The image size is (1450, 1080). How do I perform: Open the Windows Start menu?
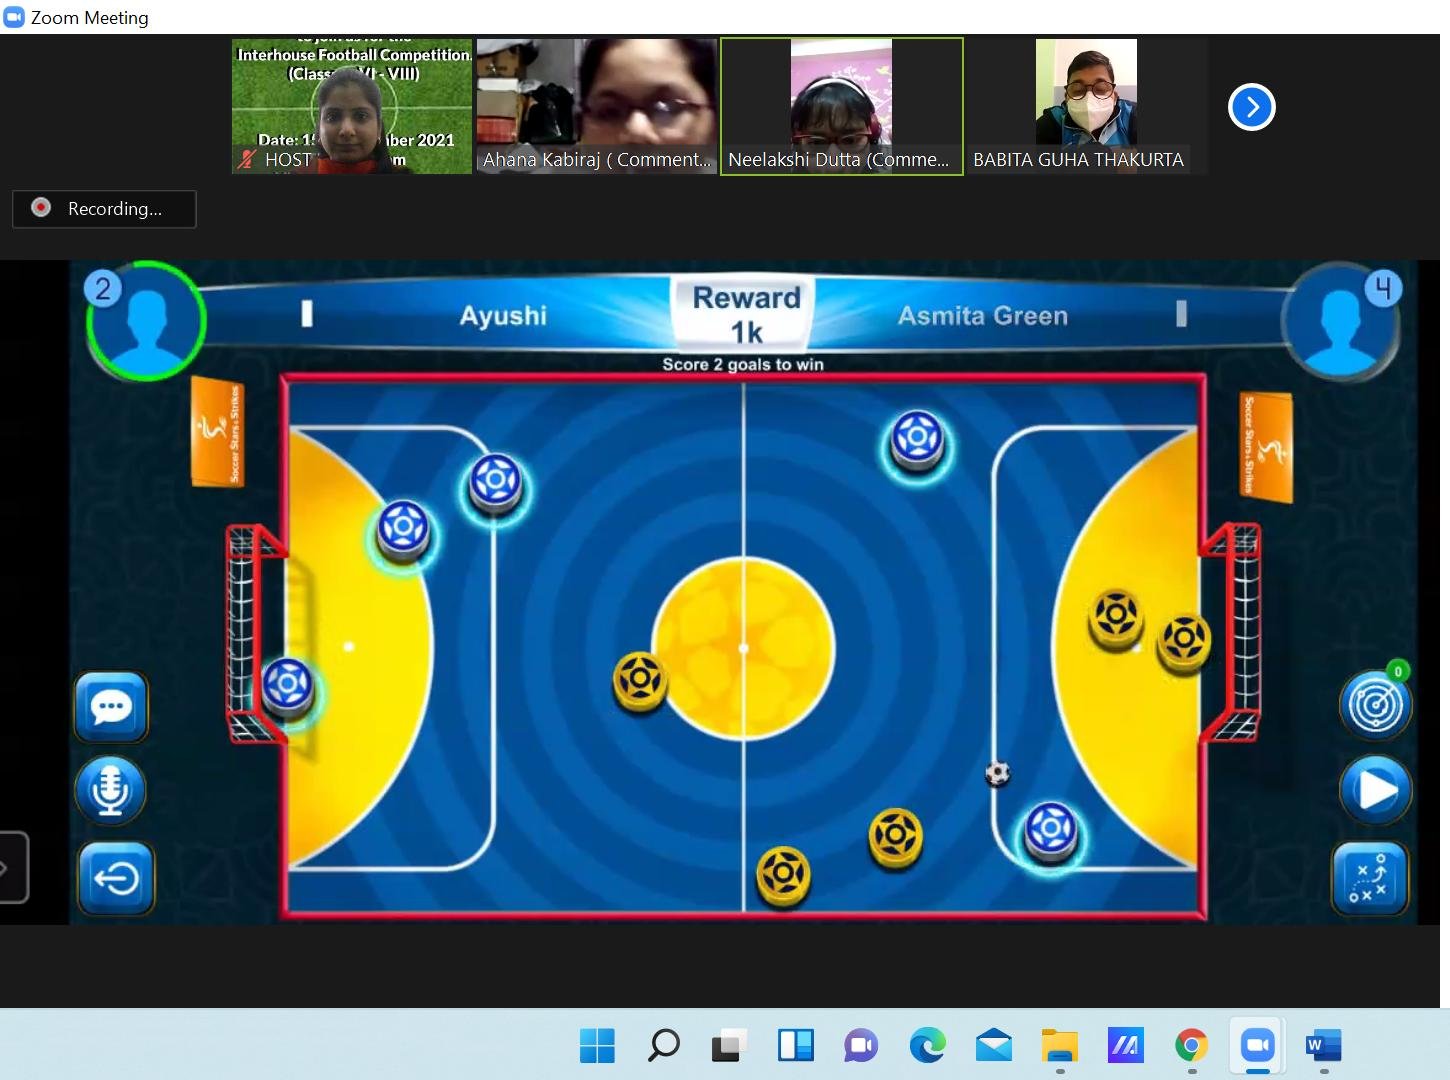(598, 1046)
